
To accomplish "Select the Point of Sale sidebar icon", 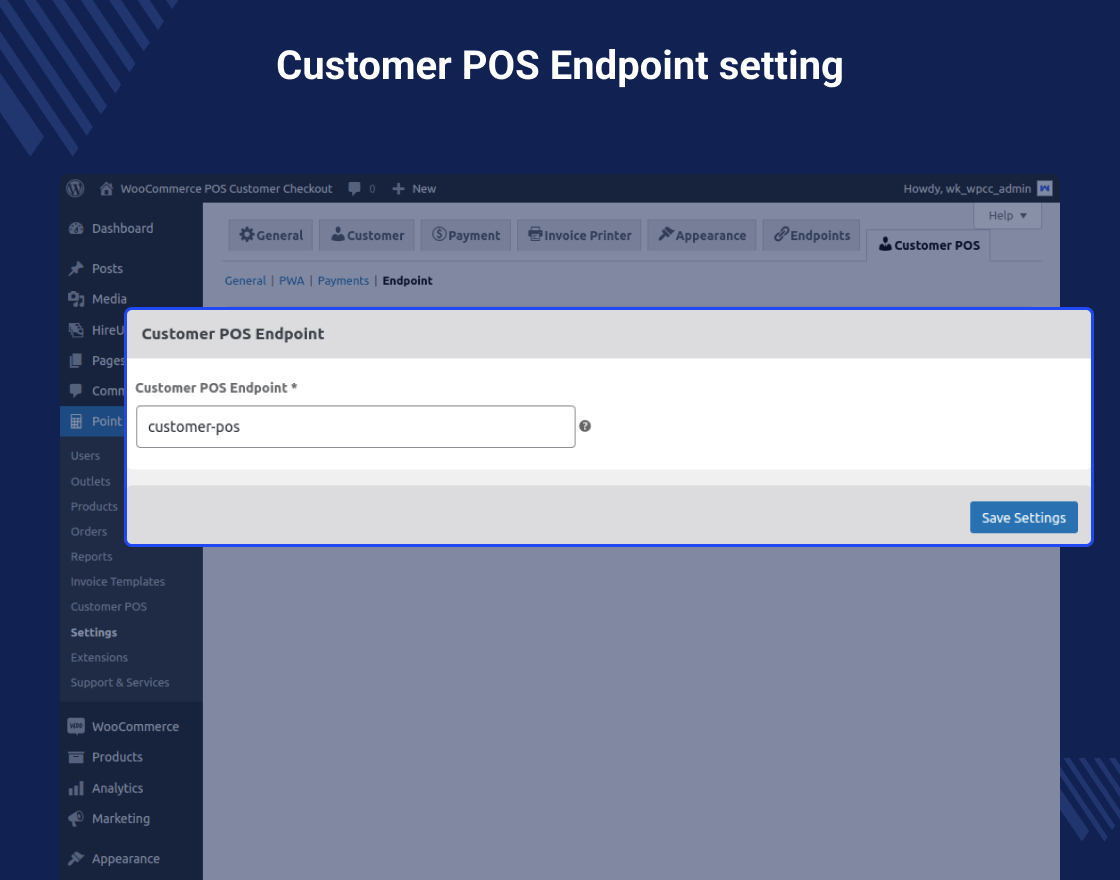I will 76,421.
